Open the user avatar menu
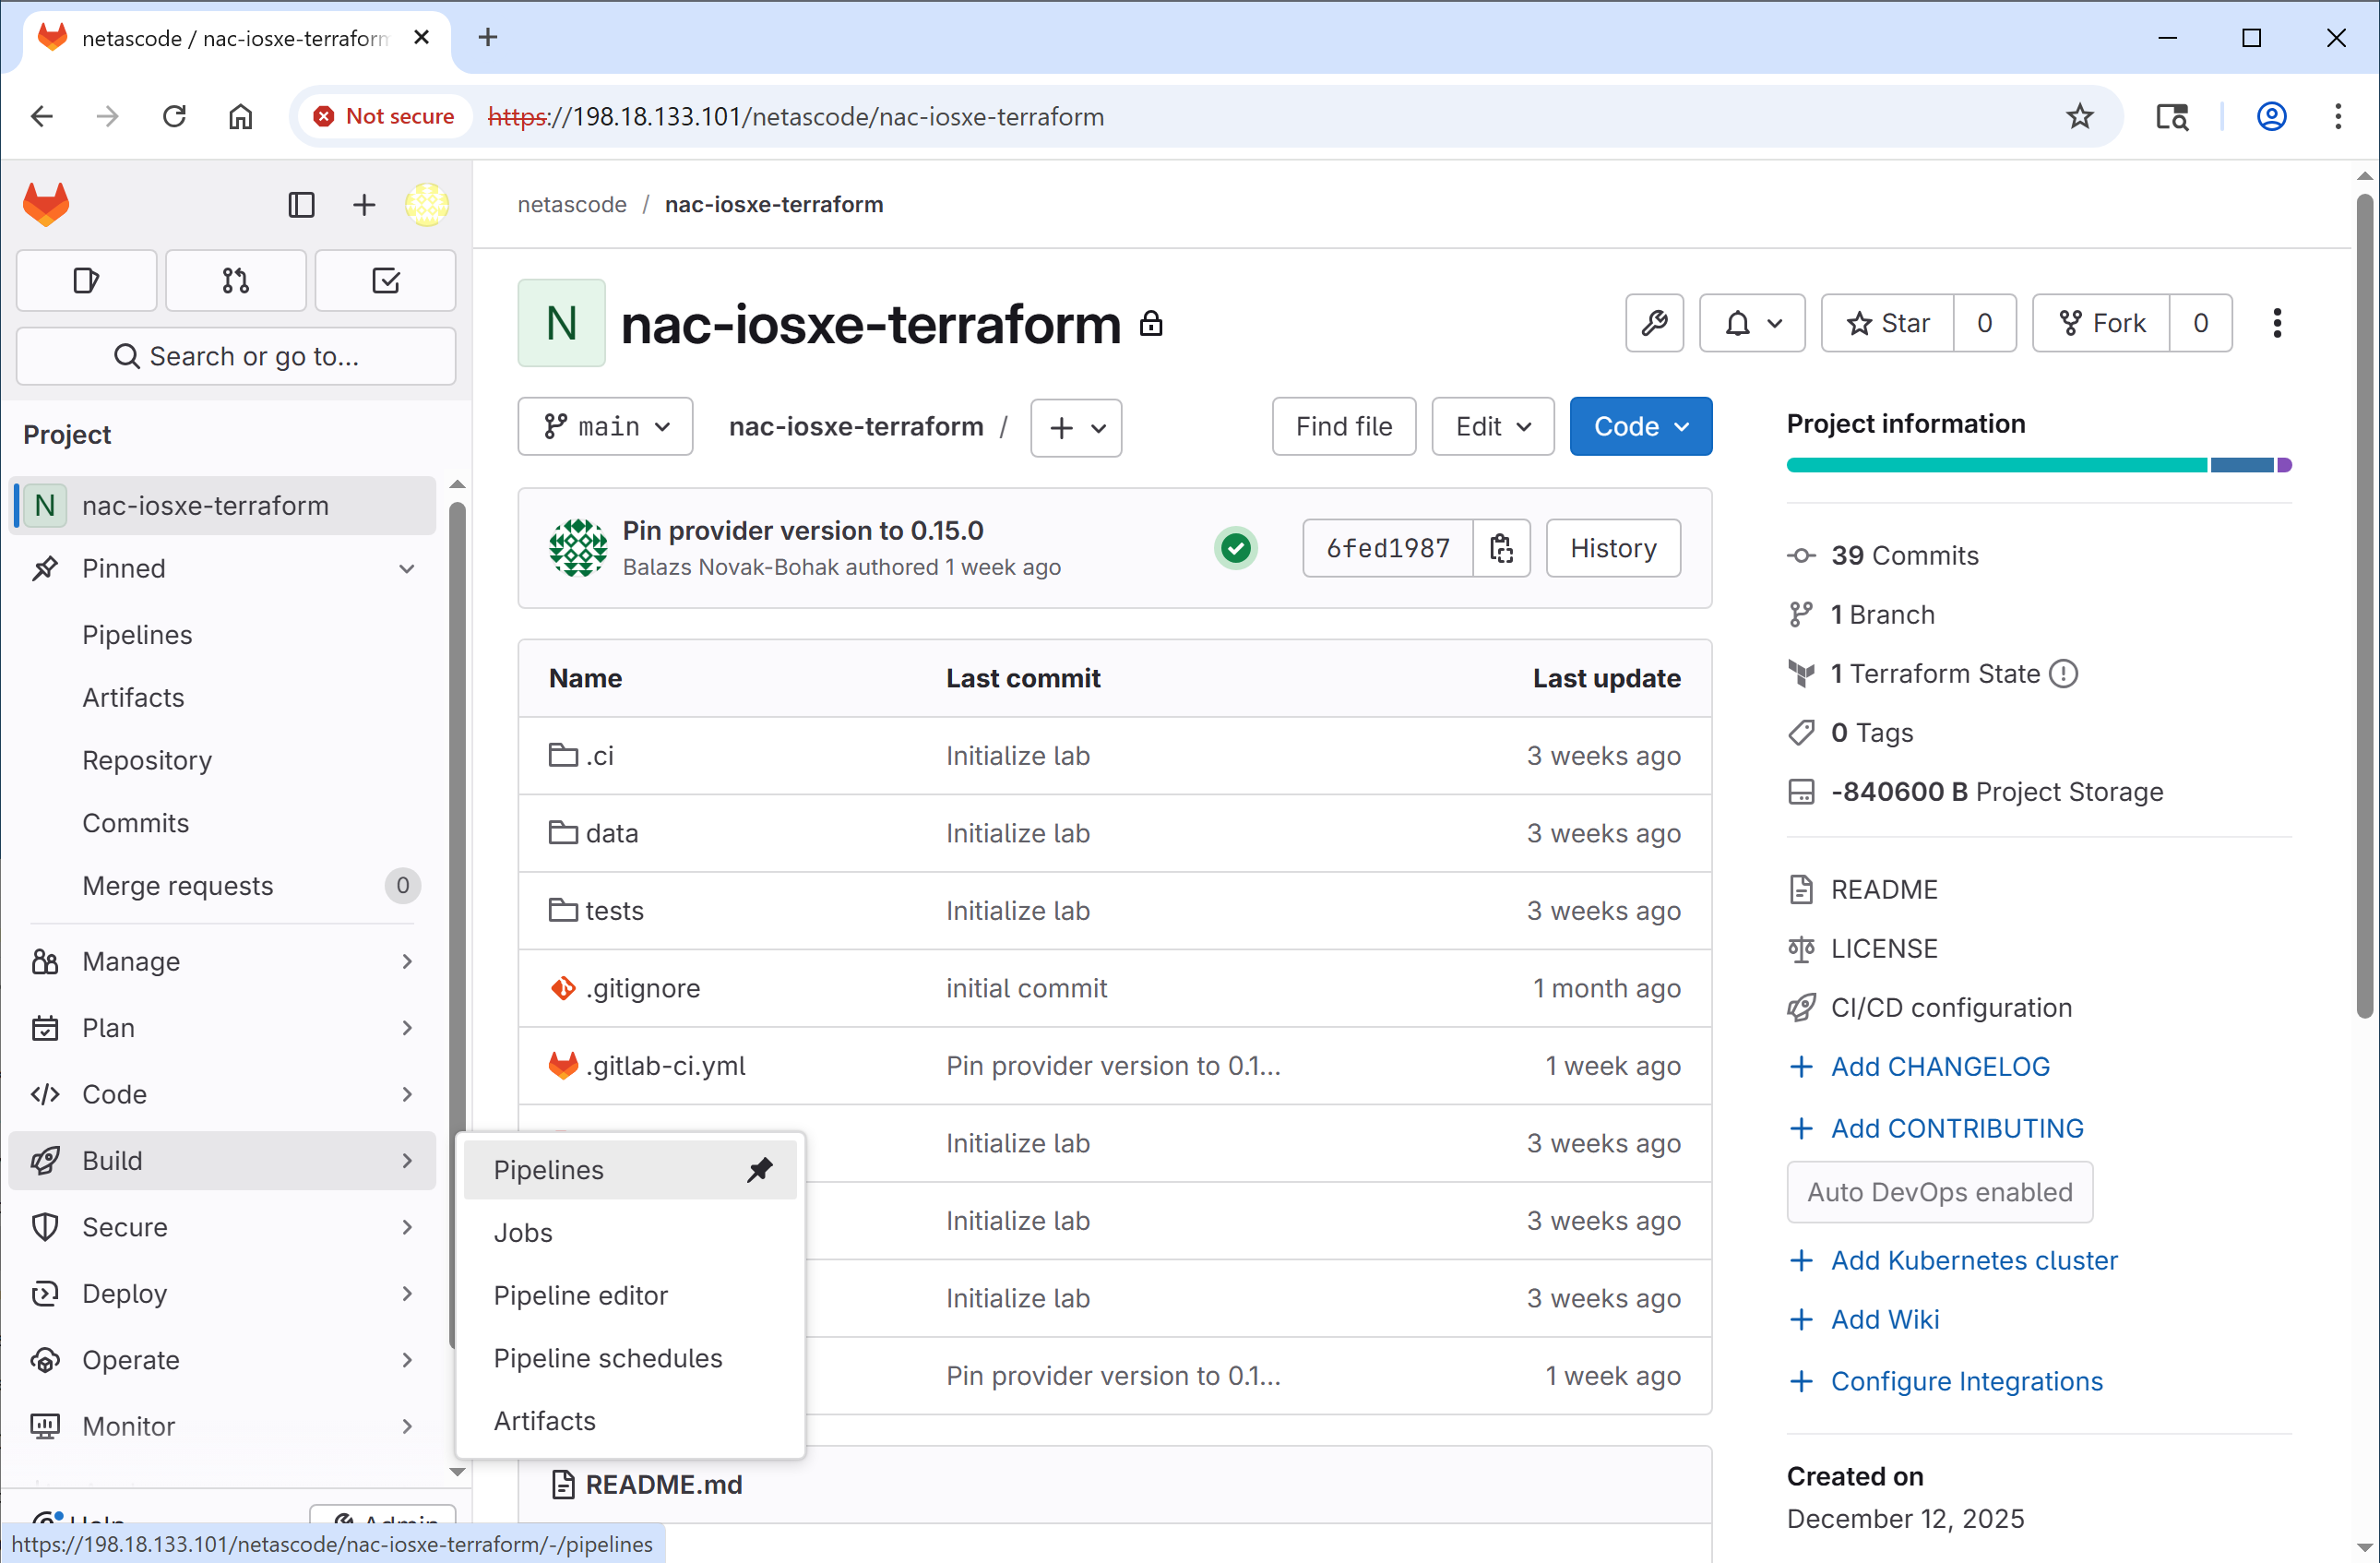 click(x=427, y=205)
